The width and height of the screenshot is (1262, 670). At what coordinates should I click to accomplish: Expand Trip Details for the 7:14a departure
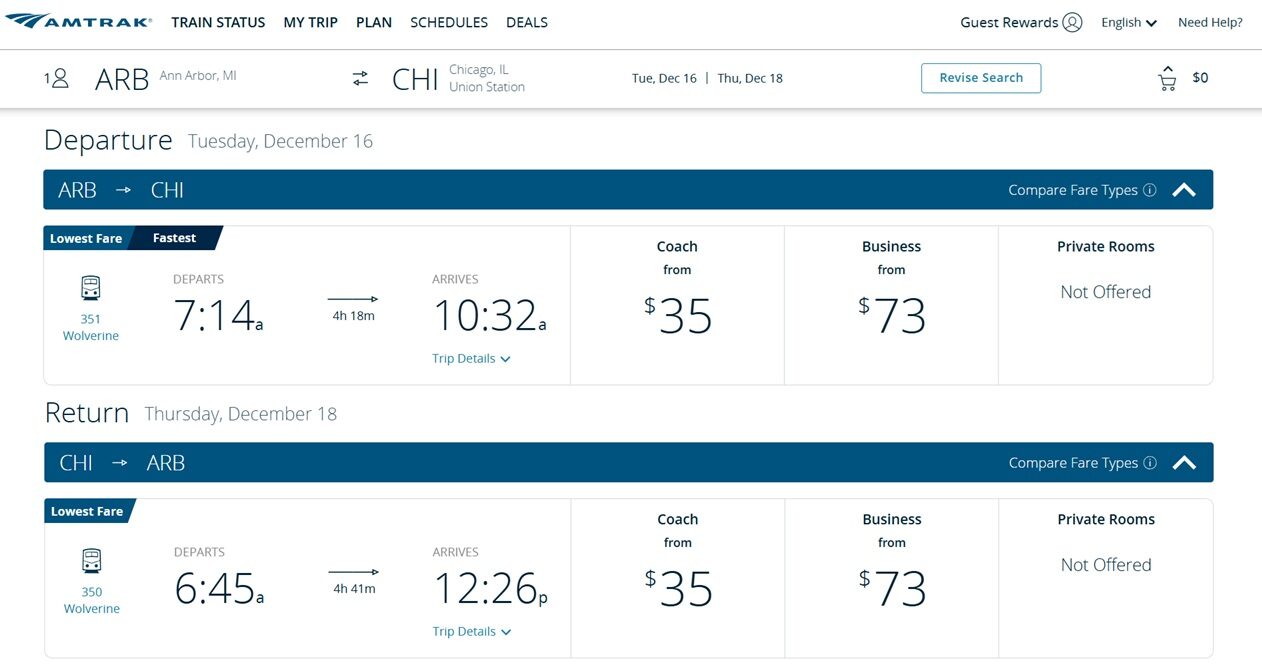point(471,359)
